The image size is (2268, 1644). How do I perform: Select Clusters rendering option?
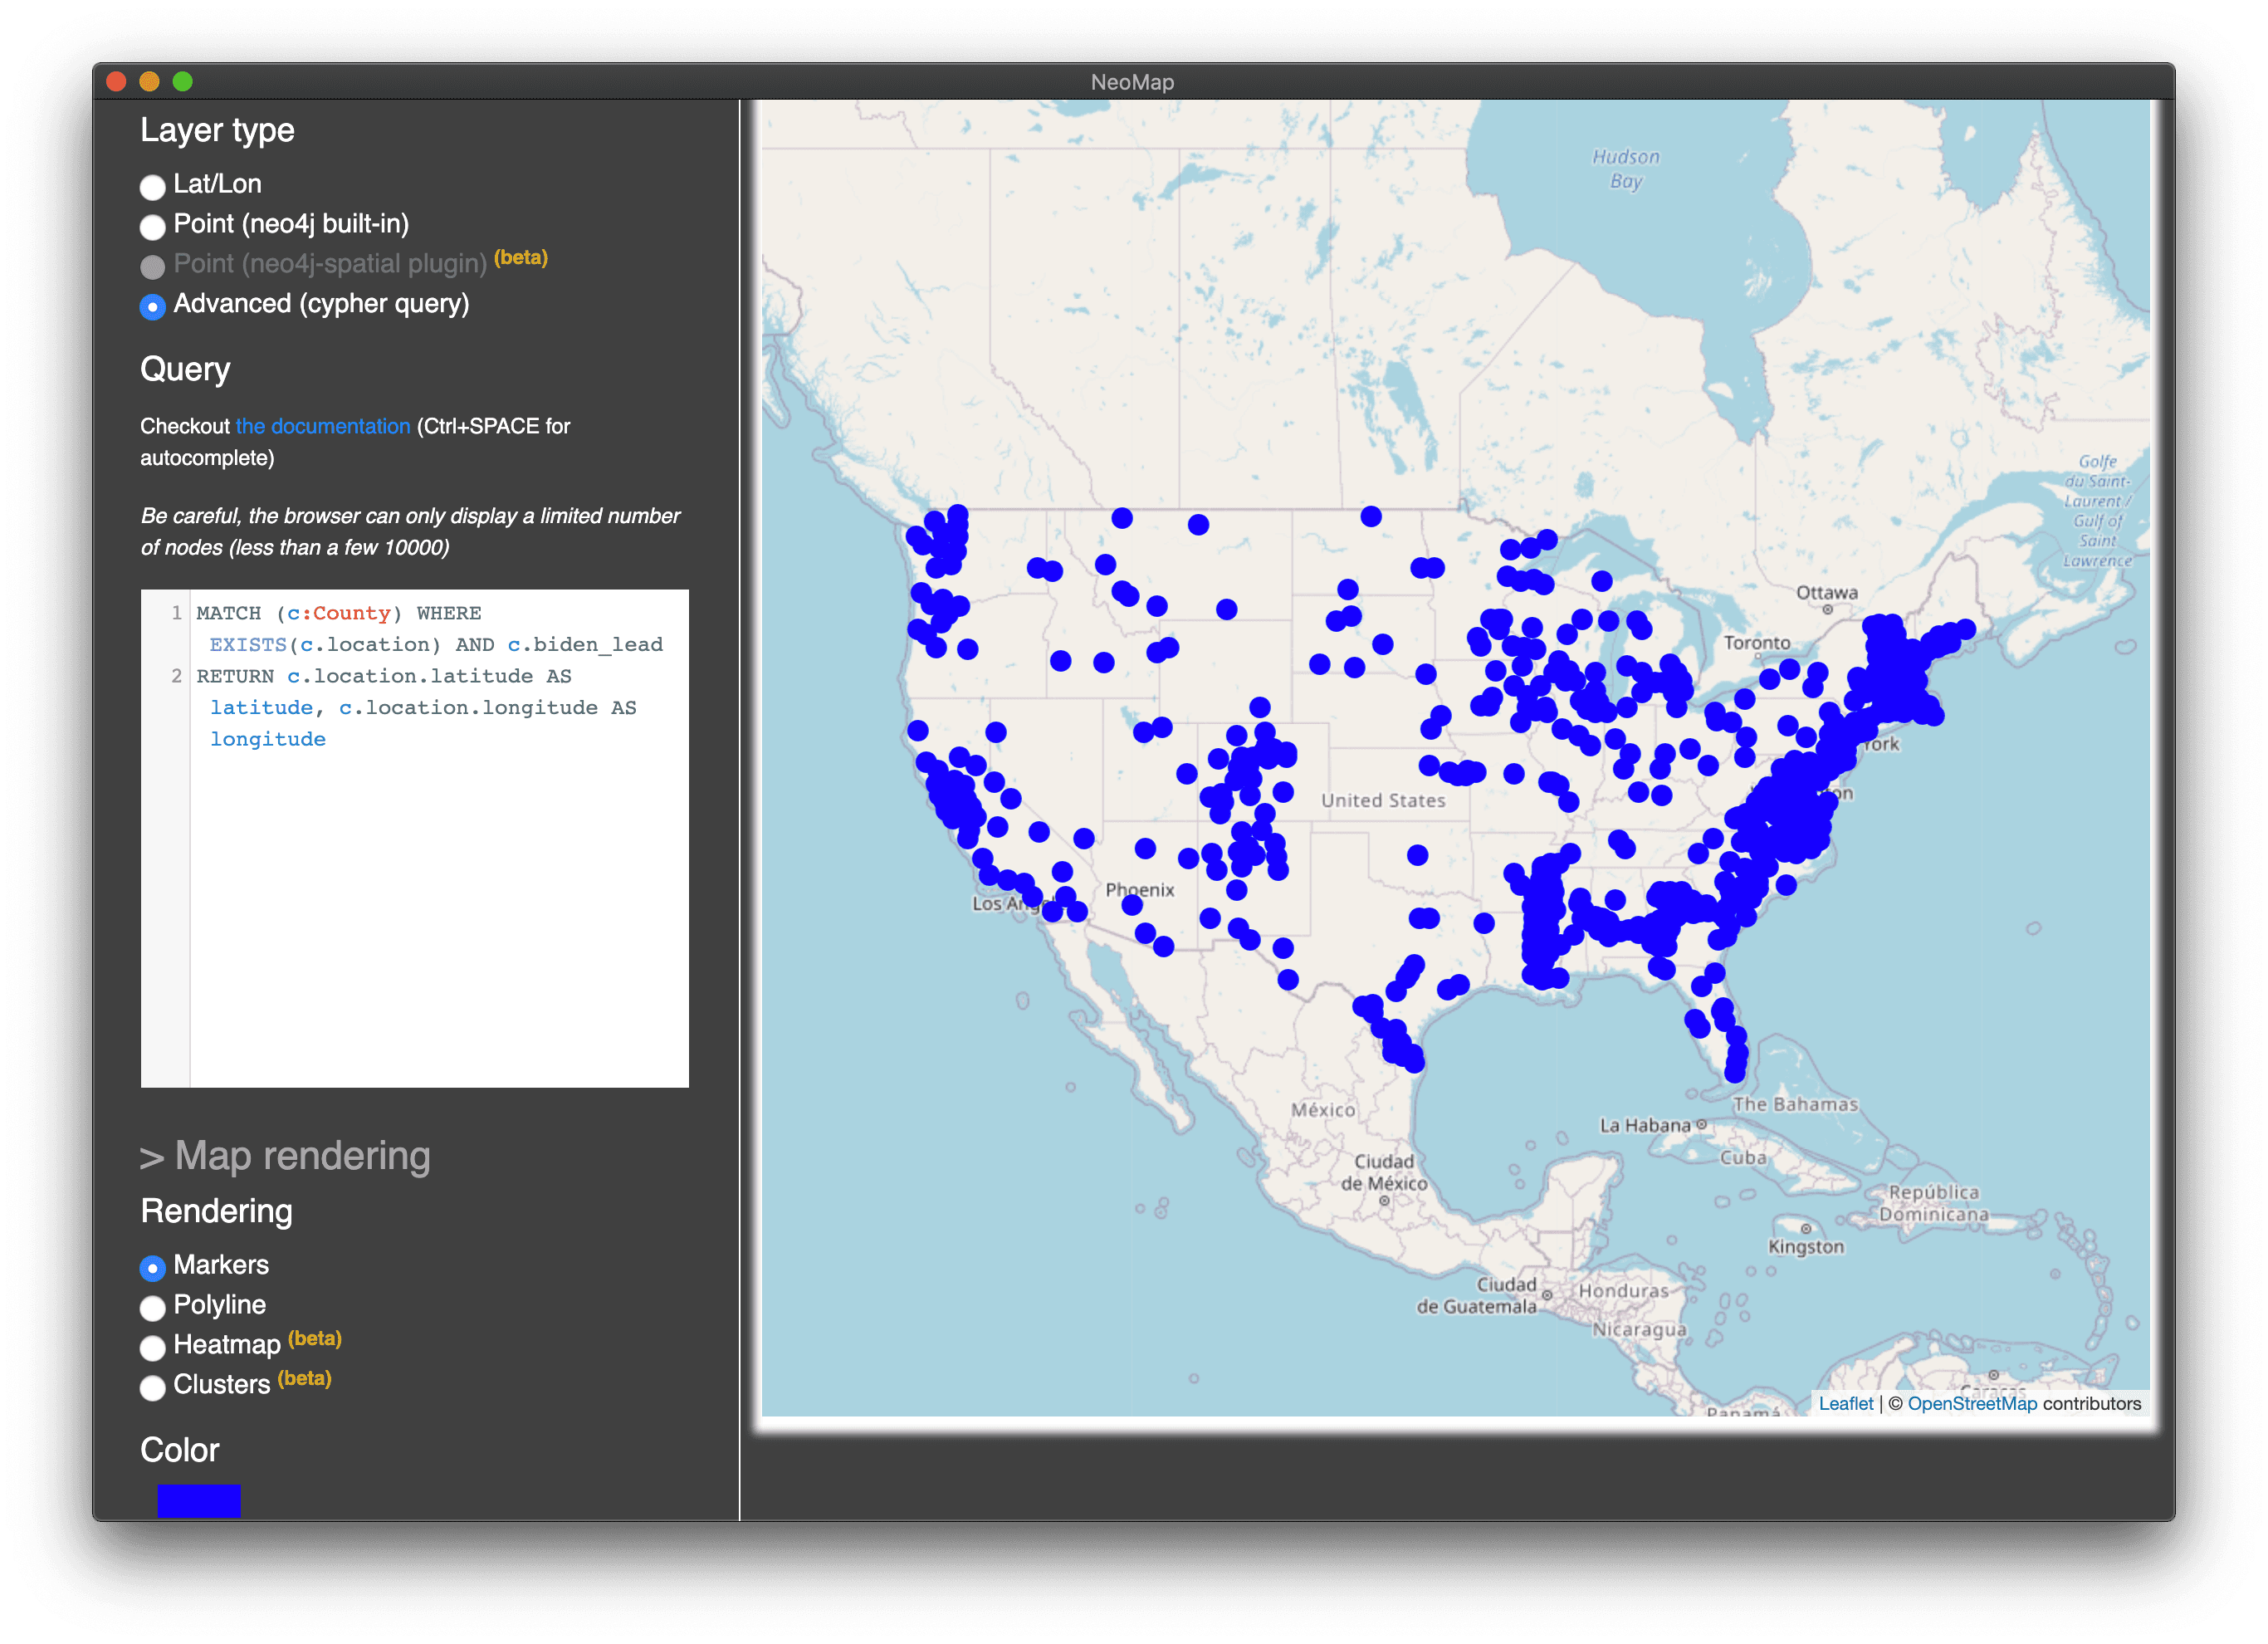click(x=152, y=1388)
